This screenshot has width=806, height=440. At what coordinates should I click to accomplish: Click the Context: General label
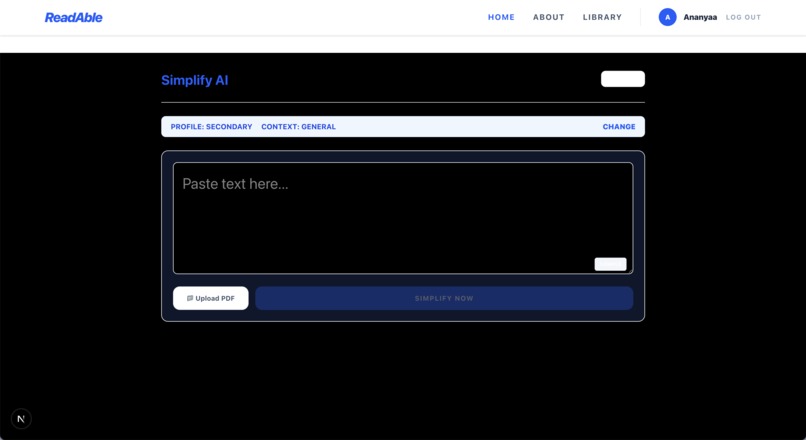pyautogui.click(x=298, y=126)
